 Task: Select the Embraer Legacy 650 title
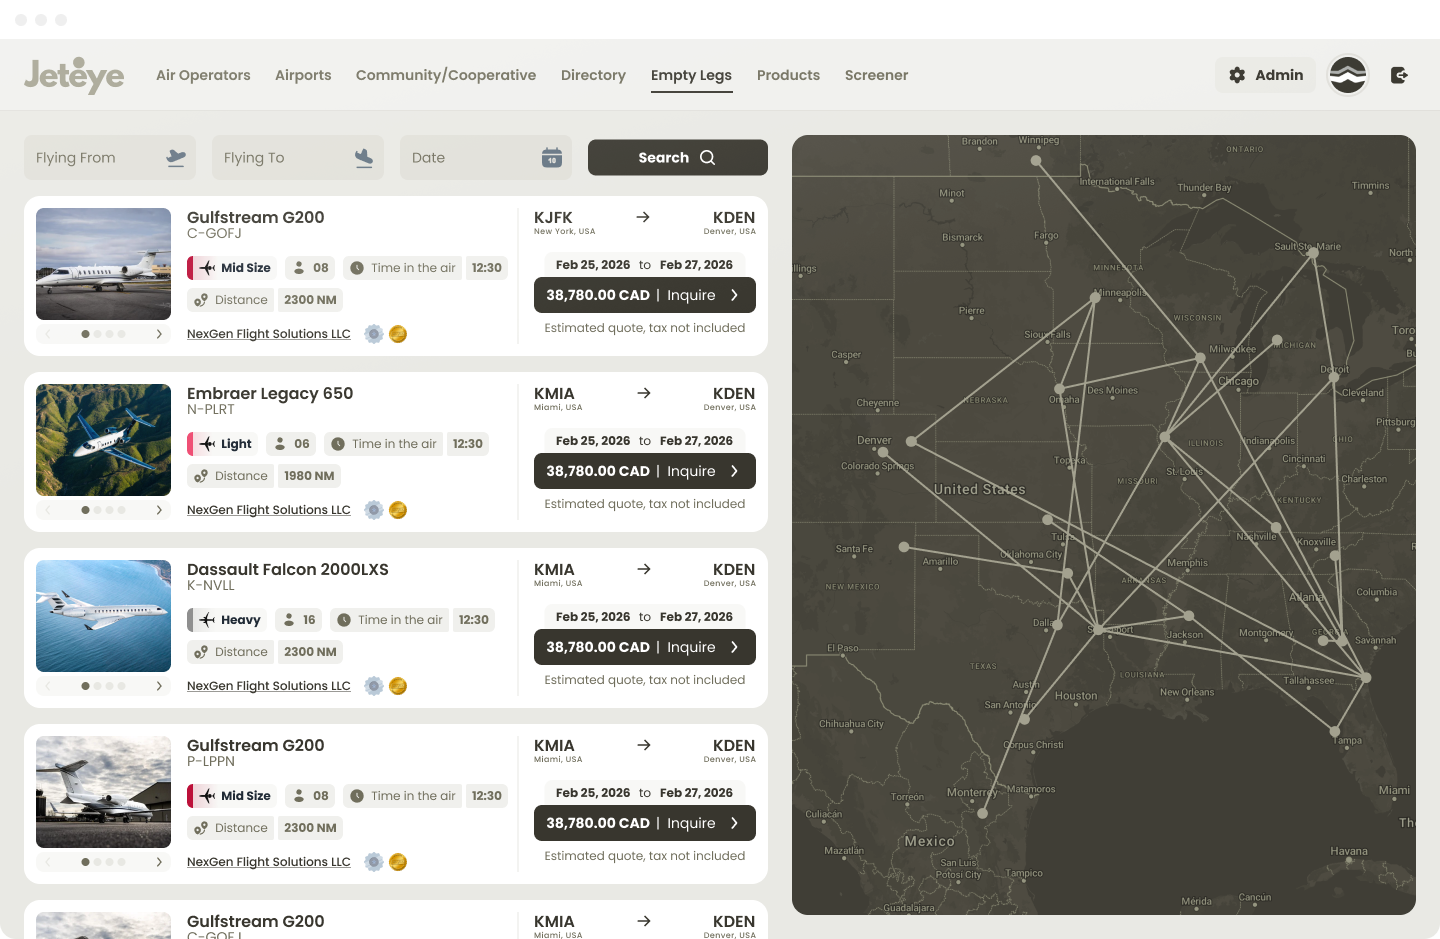pos(270,393)
